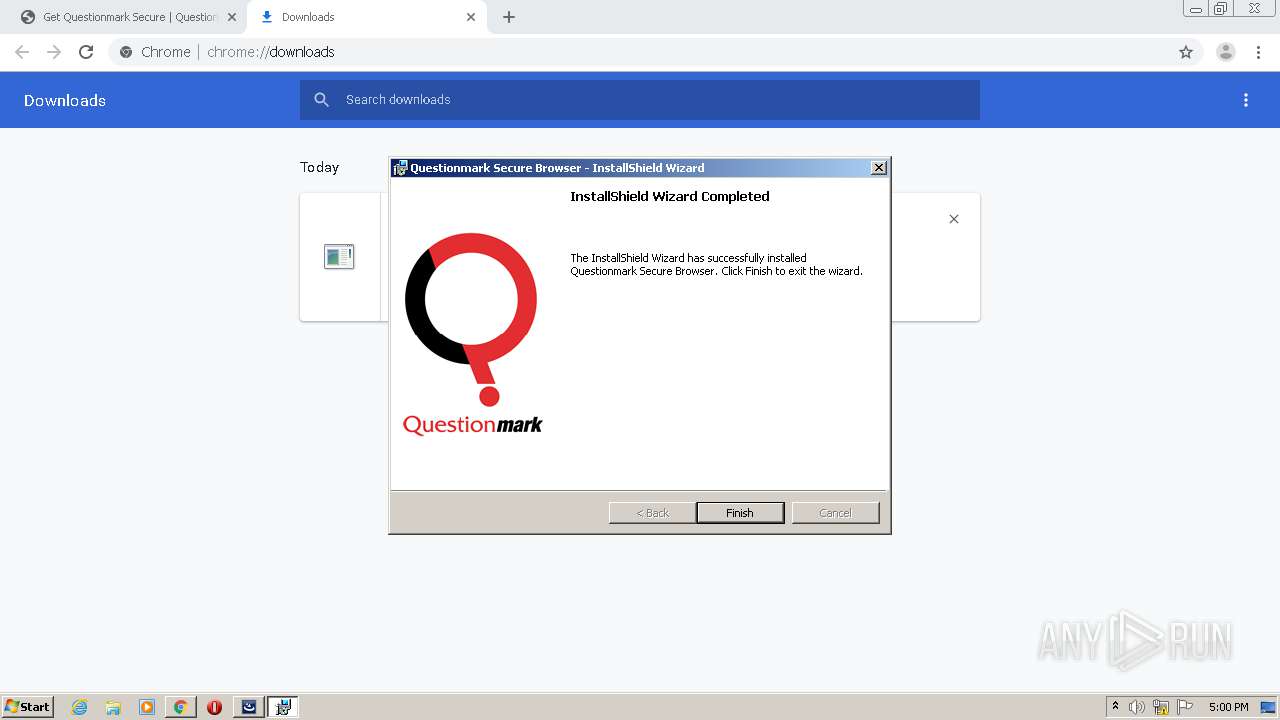Click the successfully installed message text
The image size is (1280, 720).
pos(716,264)
